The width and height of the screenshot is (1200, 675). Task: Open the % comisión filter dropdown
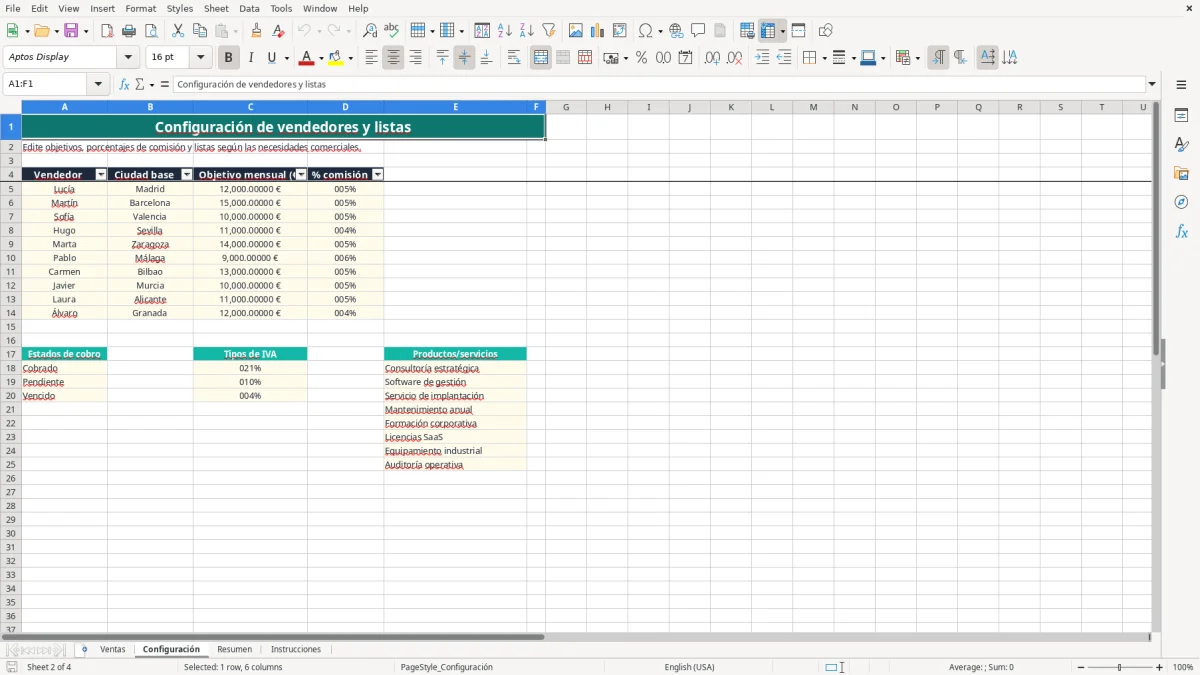[x=377, y=175]
